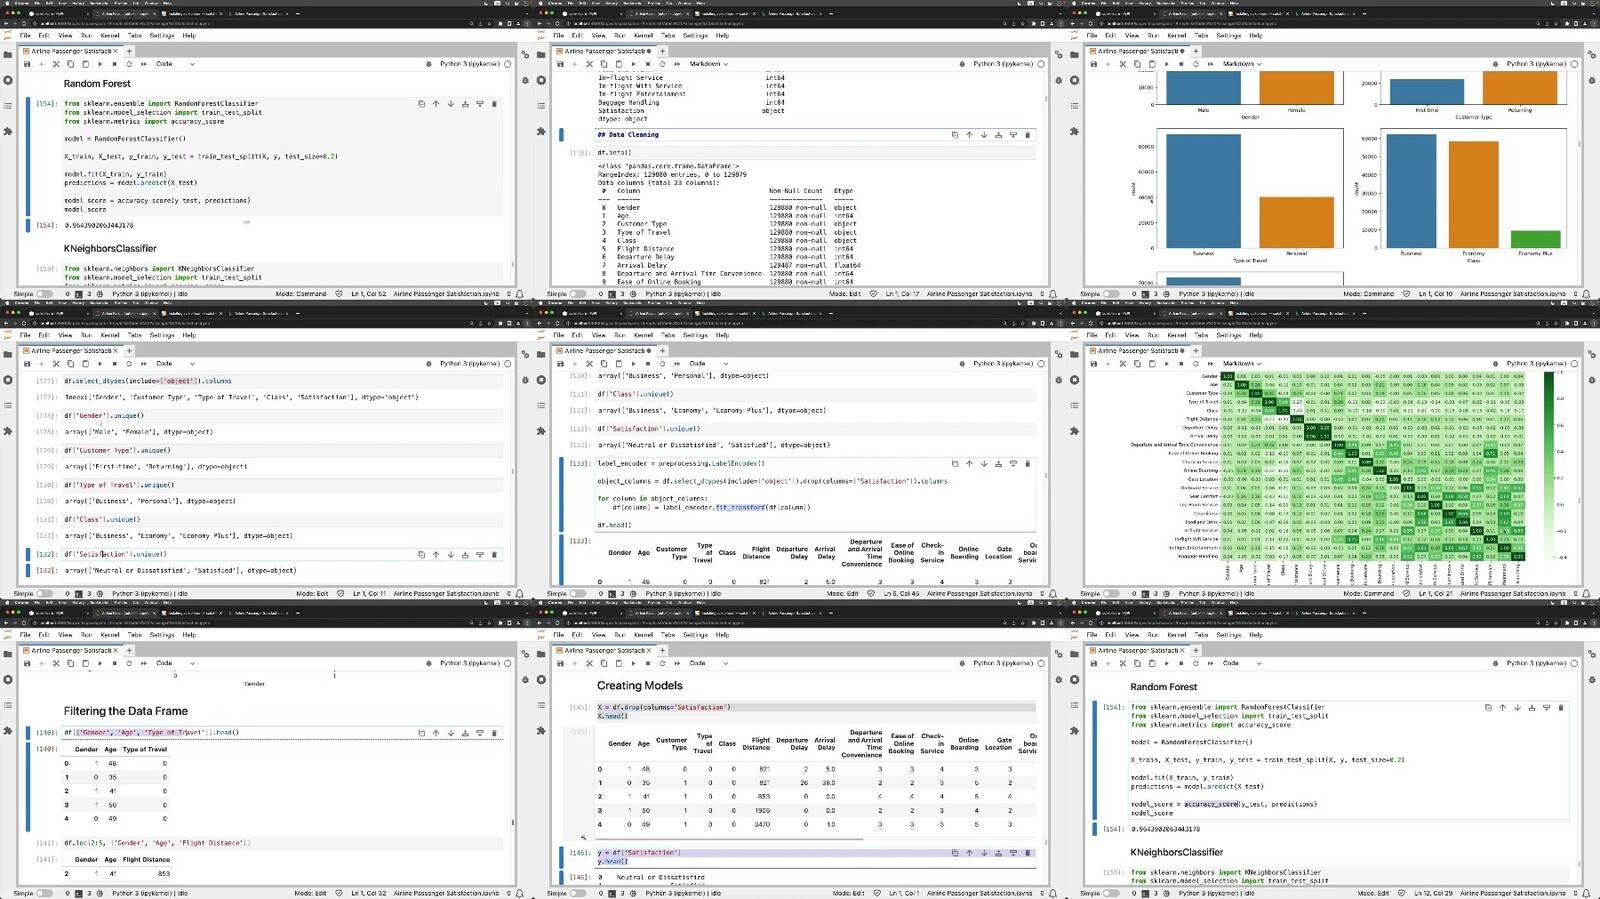Save the notebook showing the correlation heatmap
This screenshot has height=899, width=1600.
(1093, 364)
